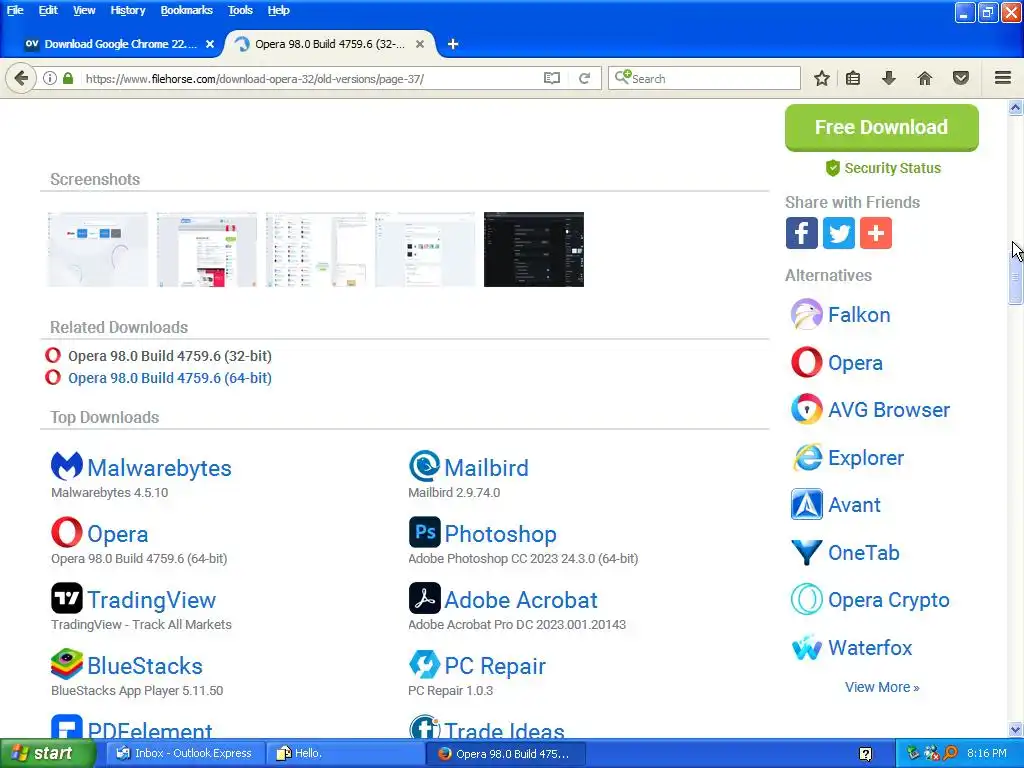Click the Avant browser icon
The width and height of the screenshot is (1024, 768).
click(x=807, y=505)
